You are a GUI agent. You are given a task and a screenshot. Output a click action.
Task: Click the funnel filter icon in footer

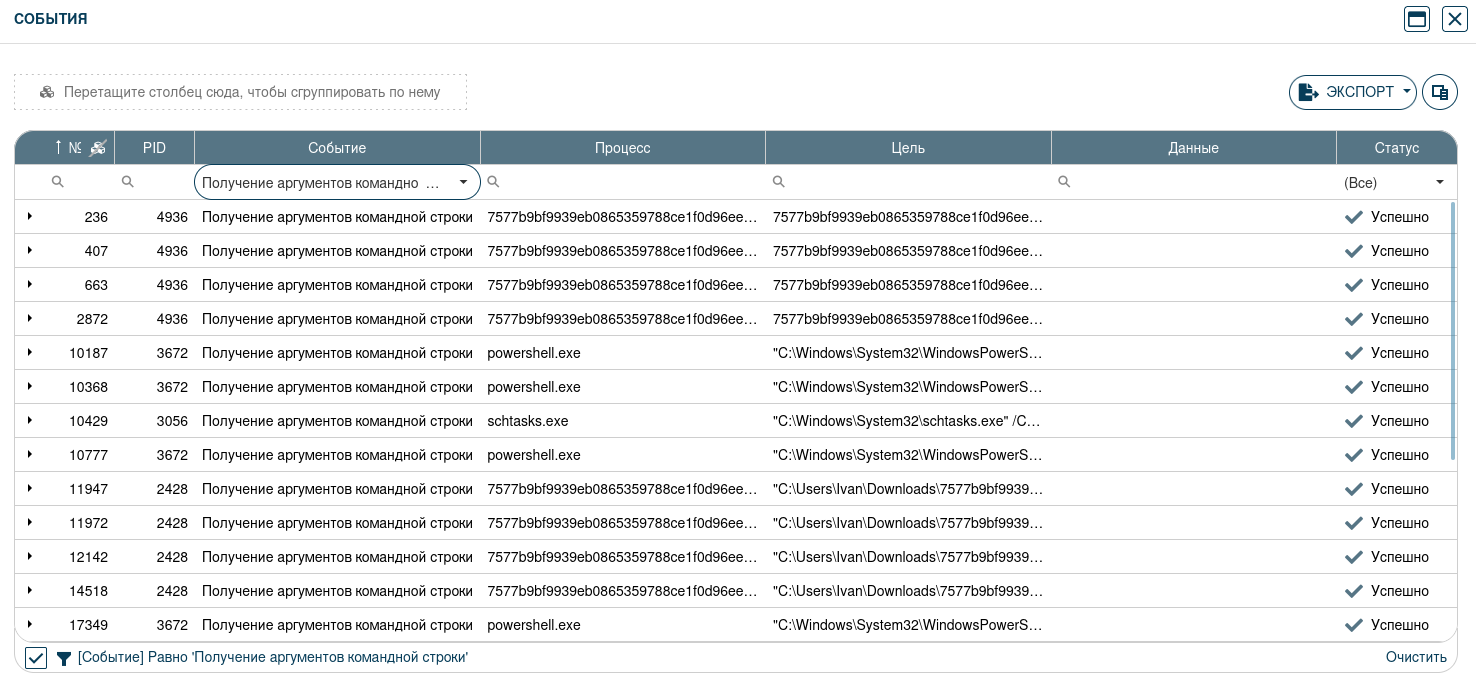64,658
